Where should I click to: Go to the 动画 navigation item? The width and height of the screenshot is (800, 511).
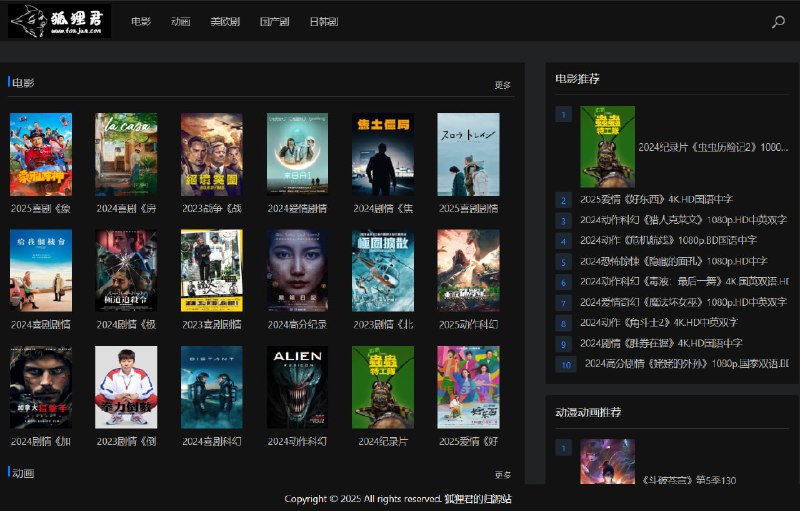(x=180, y=22)
